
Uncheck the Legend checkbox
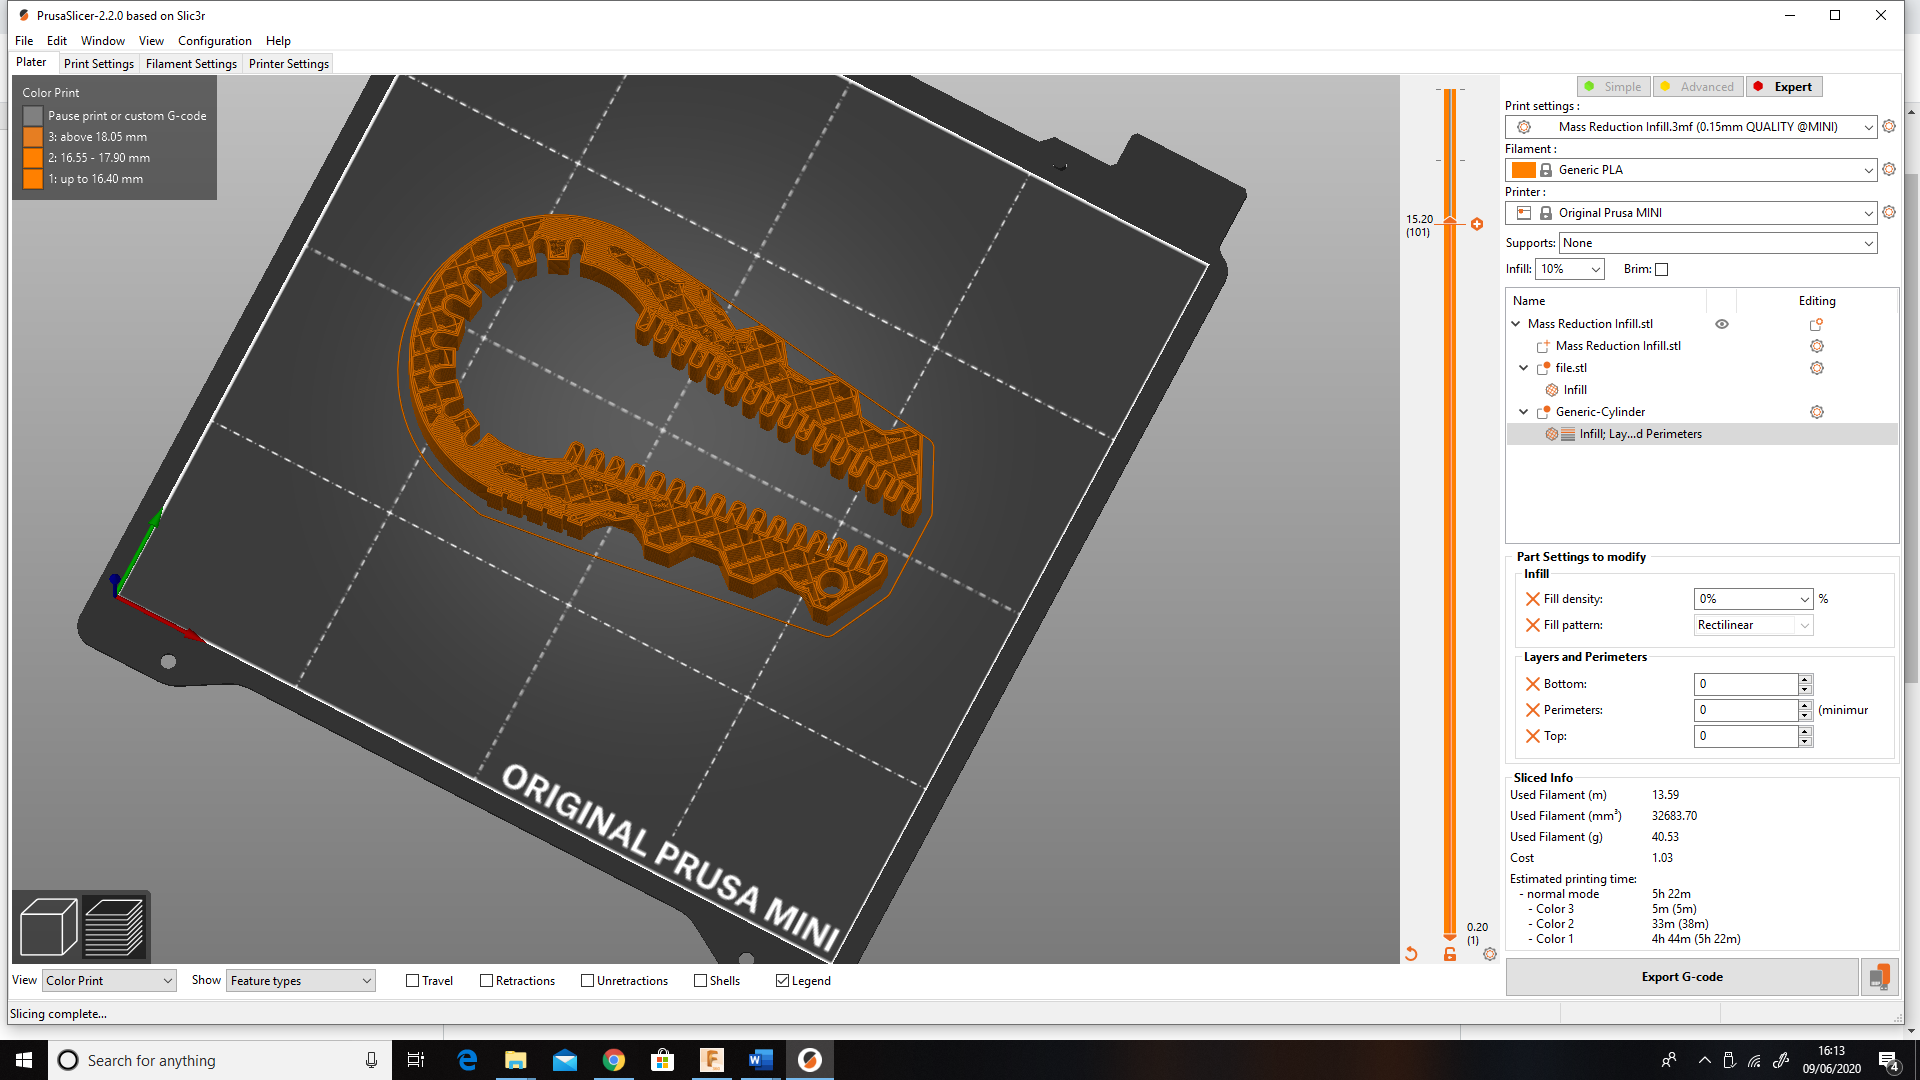coord(782,981)
